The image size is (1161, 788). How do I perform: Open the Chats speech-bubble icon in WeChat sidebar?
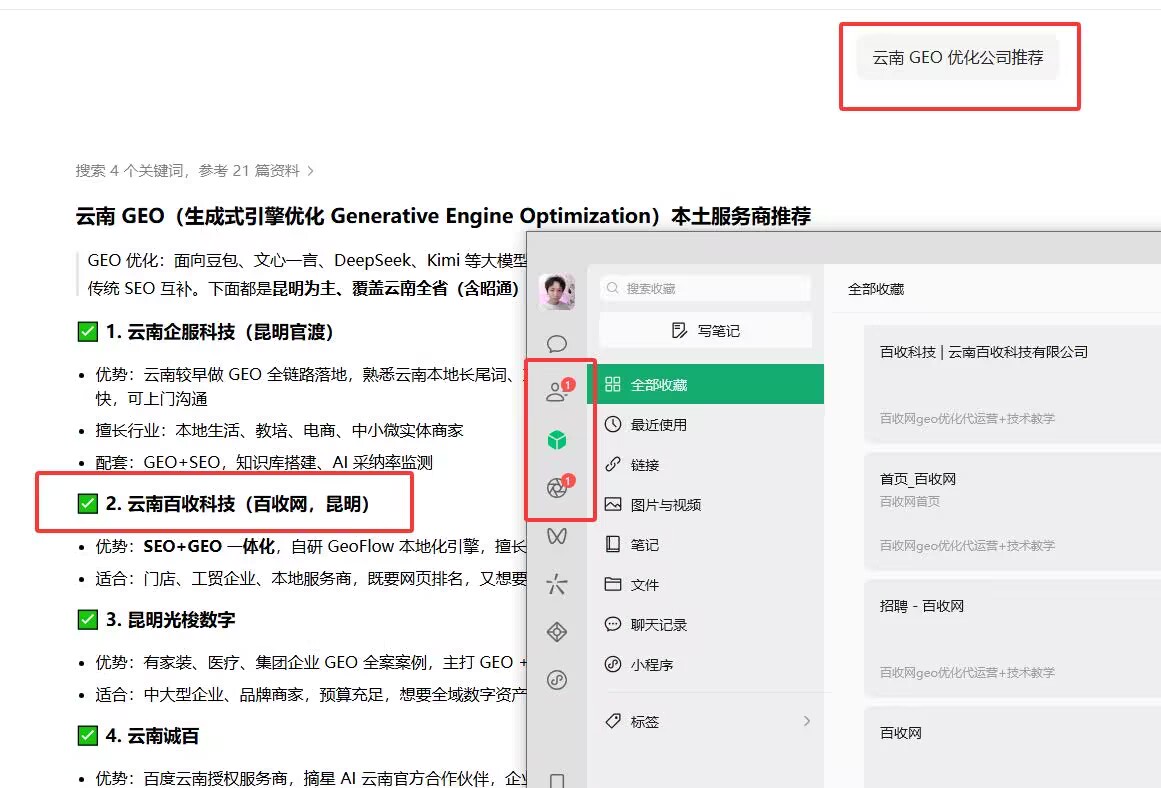coord(557,344)
